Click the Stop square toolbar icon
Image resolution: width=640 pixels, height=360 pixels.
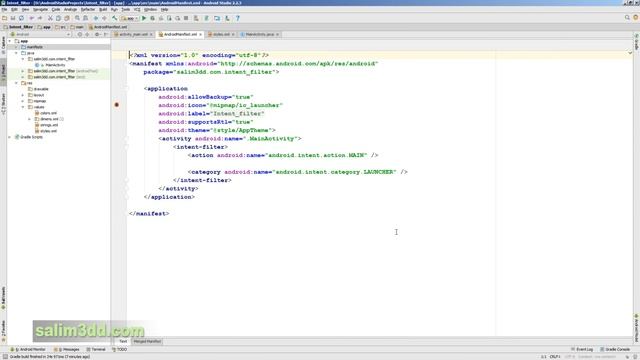coord(186,18)
